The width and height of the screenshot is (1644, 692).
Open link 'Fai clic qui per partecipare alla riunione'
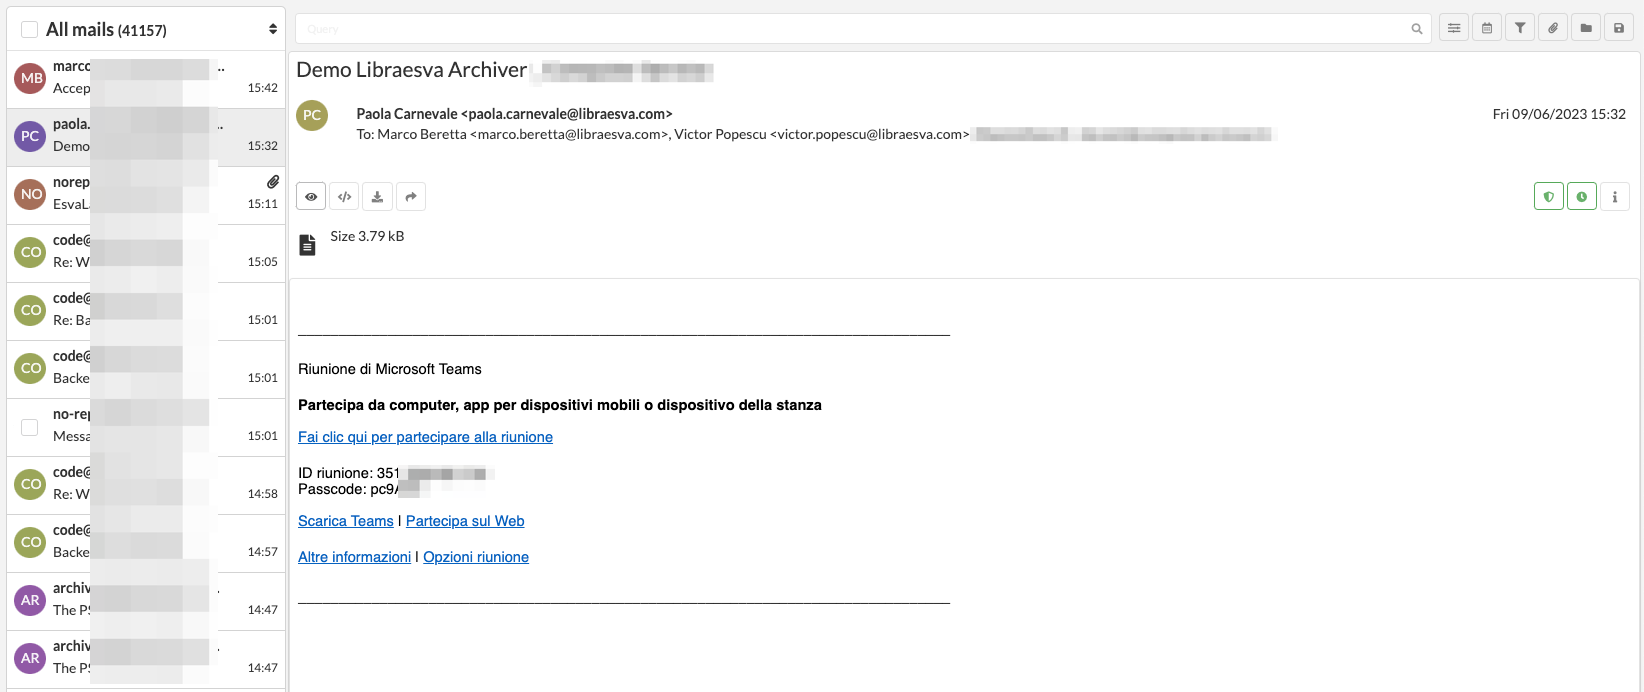425,437
